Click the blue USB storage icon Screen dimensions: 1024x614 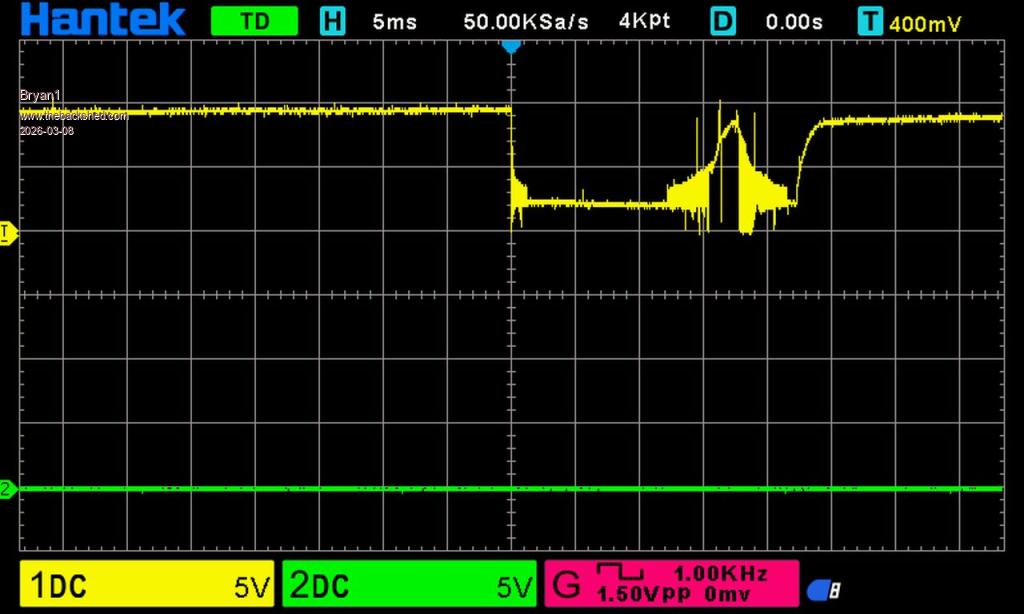point(825,590)
